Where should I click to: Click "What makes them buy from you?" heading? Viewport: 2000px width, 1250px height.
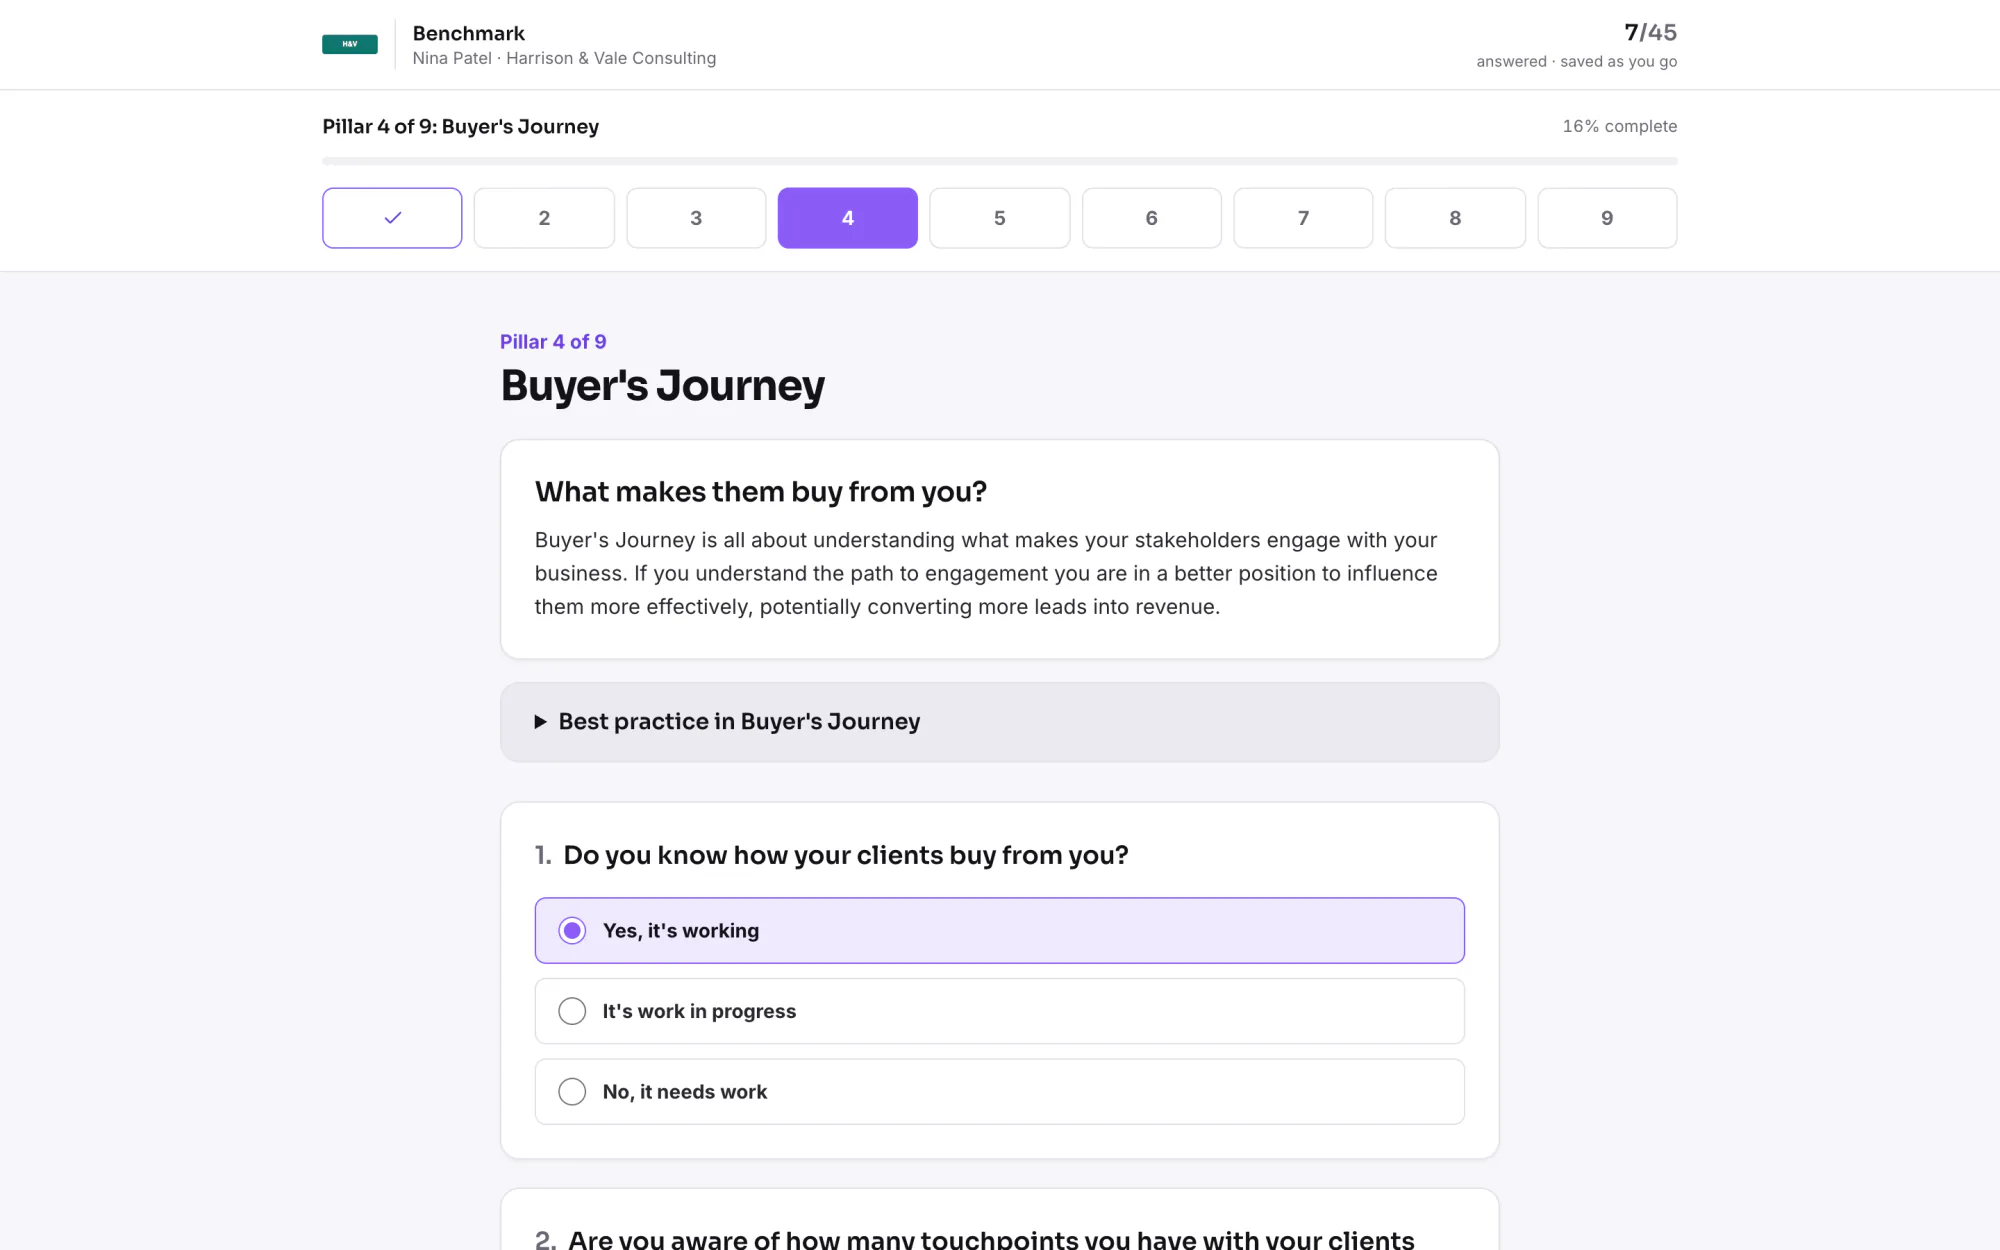(761, 492)
